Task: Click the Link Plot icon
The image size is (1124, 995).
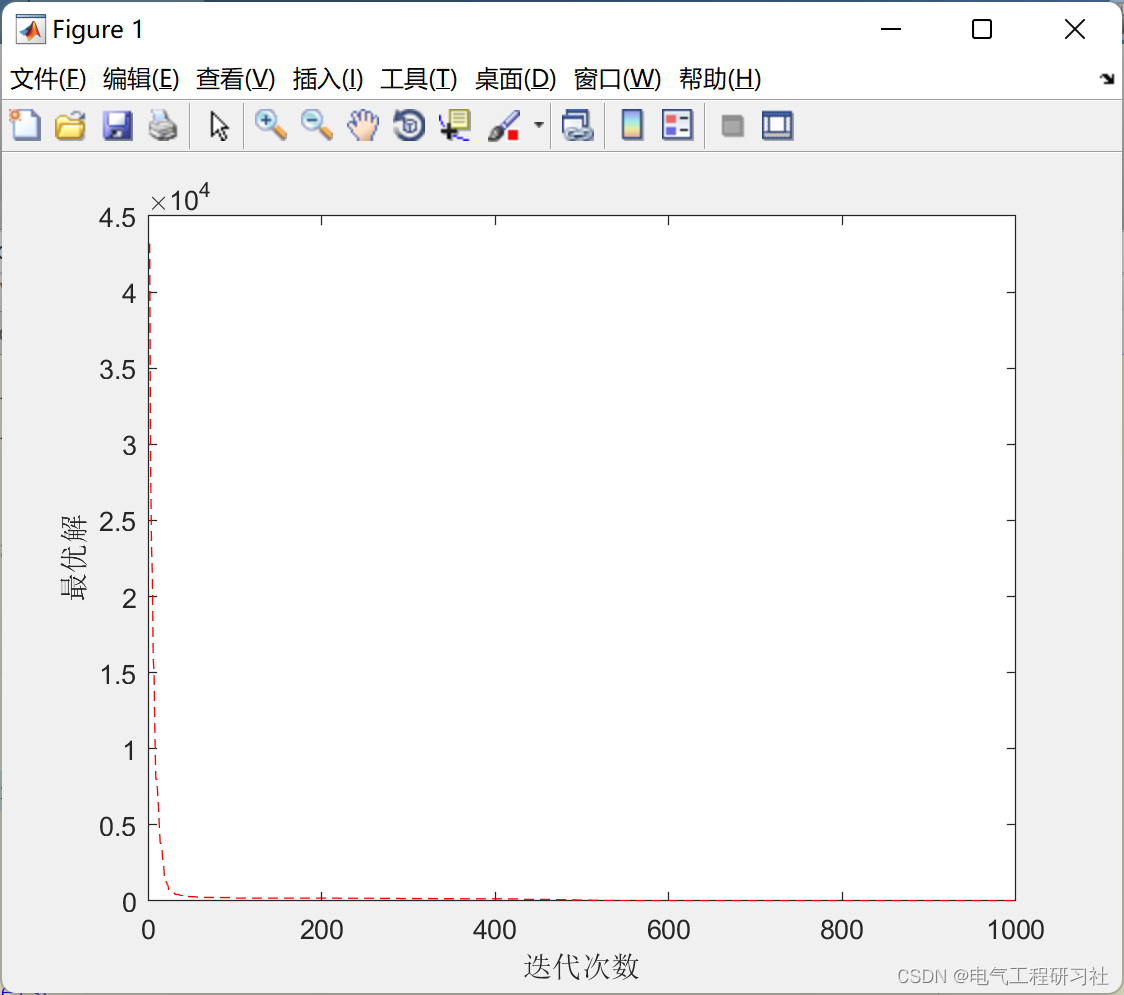Action: [578, 125]
